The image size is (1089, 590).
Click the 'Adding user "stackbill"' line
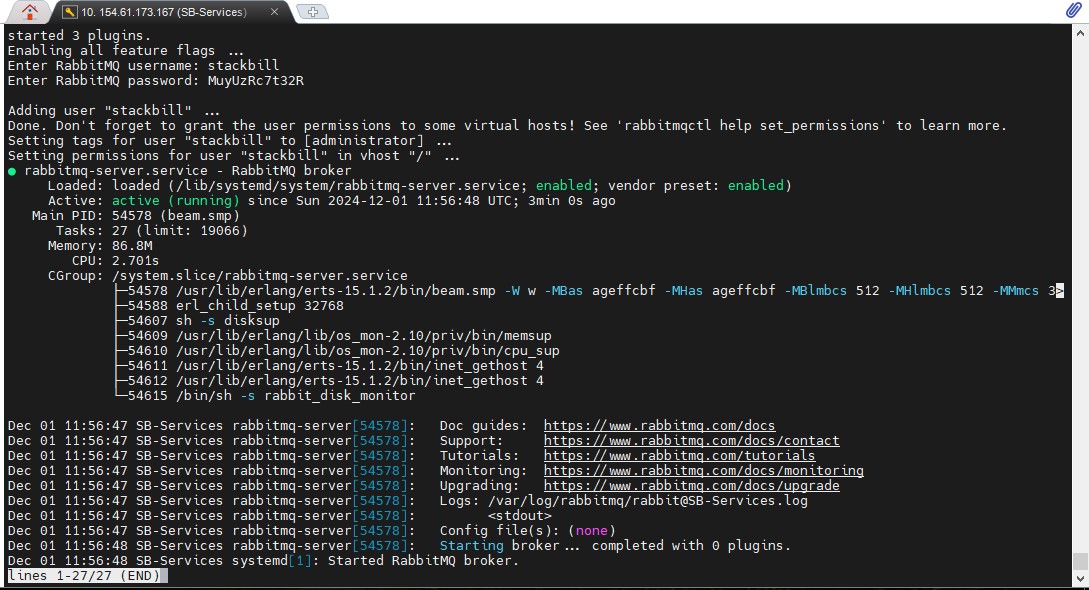(x=113, y=110)
